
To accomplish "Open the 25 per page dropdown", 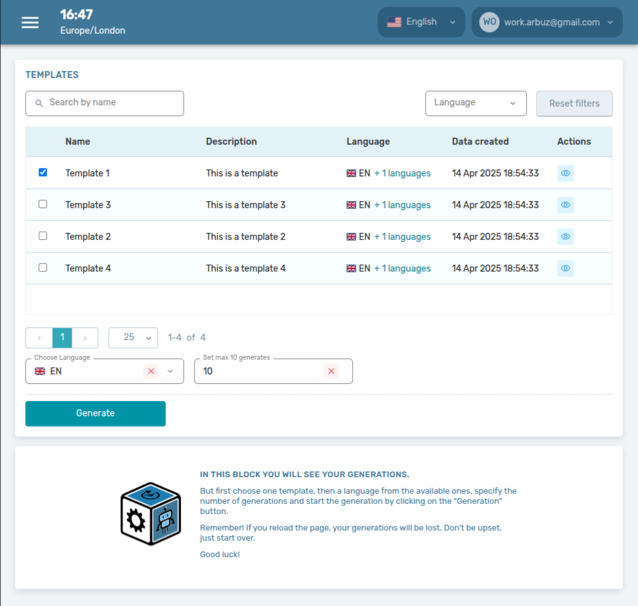I will click(x=133, y=338).
